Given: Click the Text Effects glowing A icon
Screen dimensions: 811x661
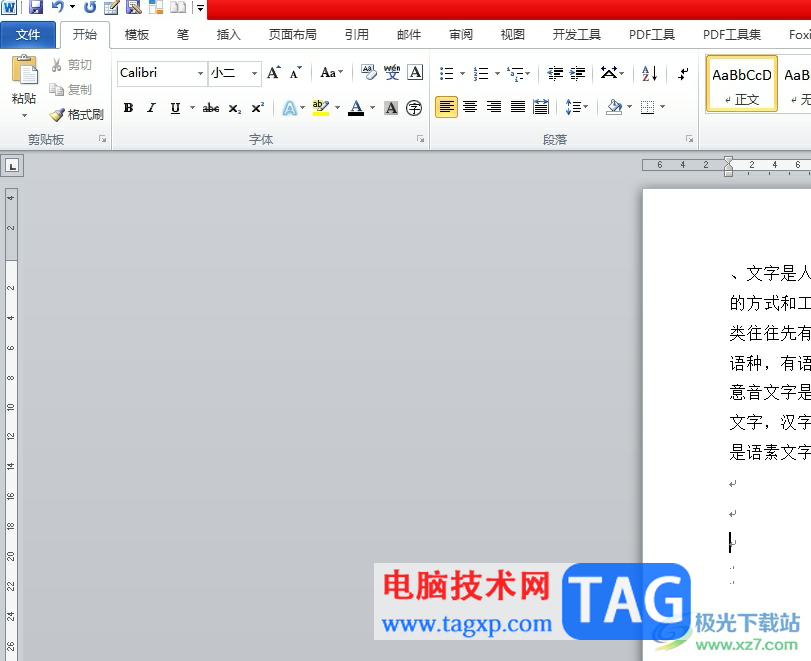Looking at the screenshot, I should (290, 108).
